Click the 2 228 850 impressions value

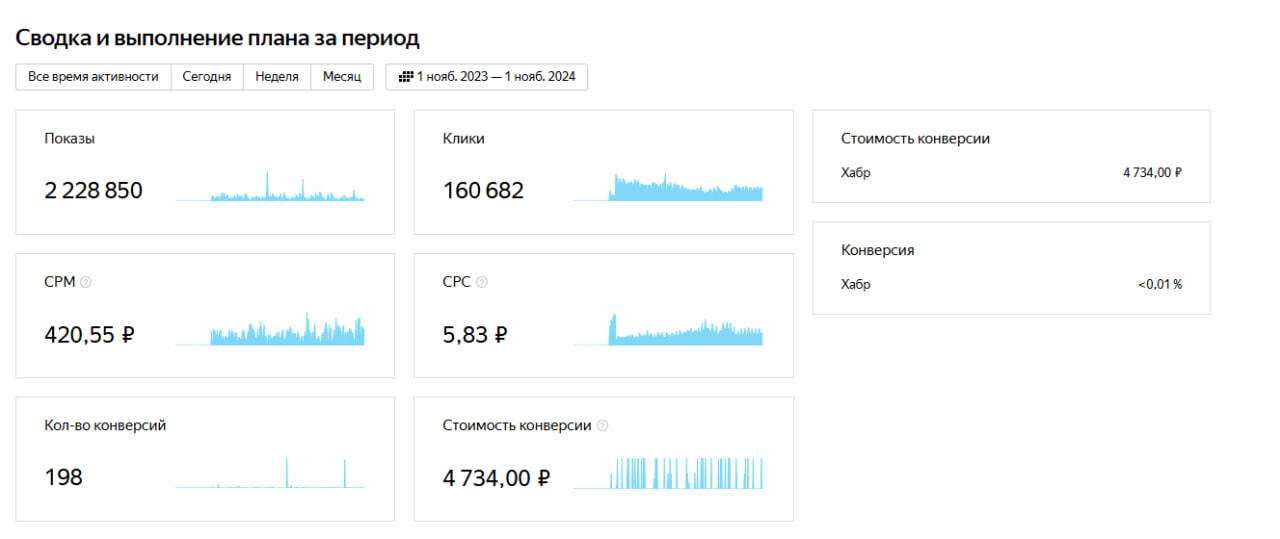click(x=94, y=190)
